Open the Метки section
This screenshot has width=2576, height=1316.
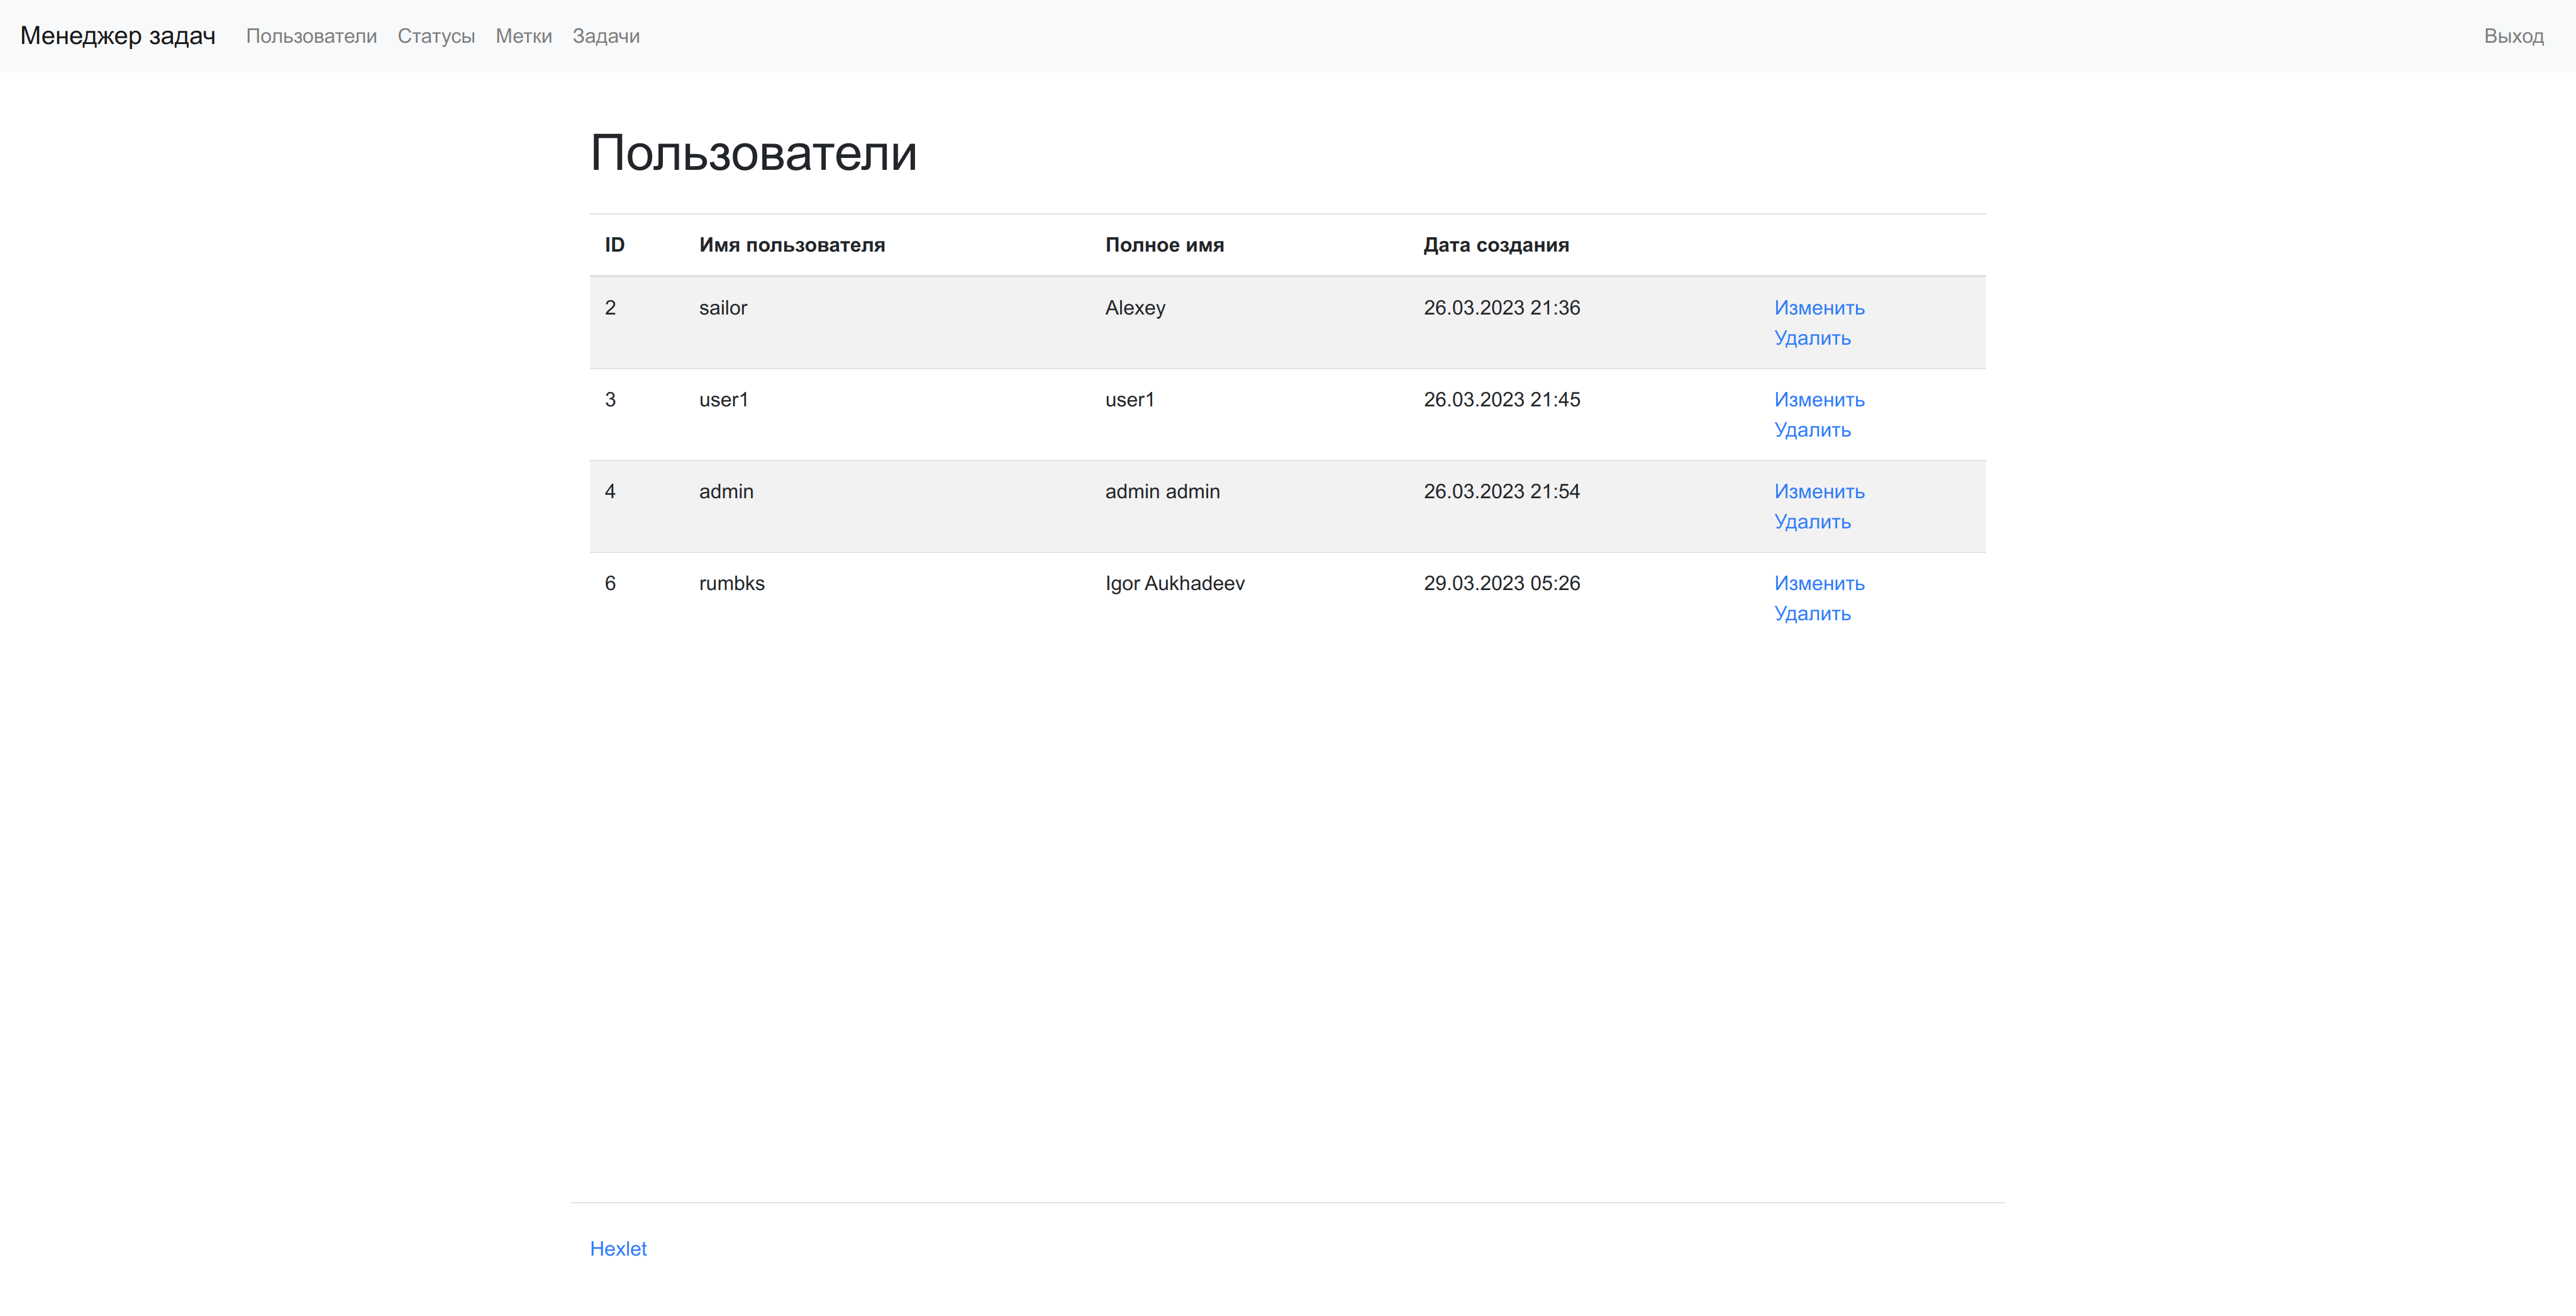(523, 36)
